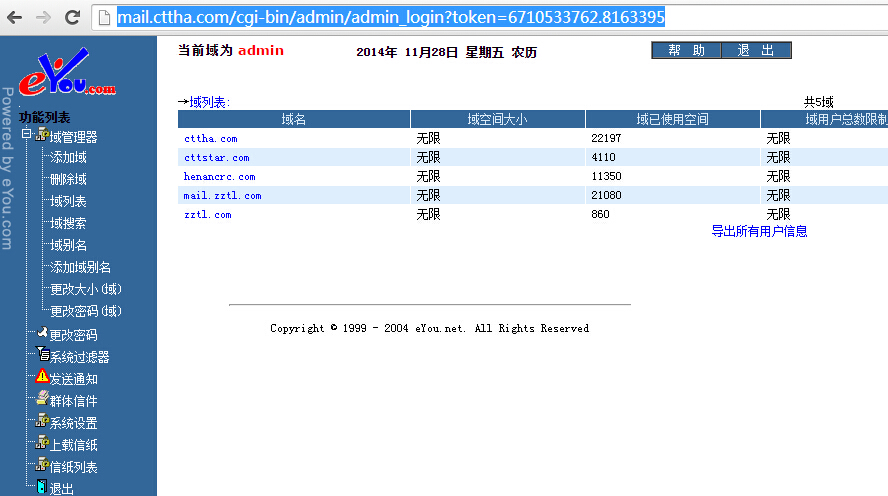The width and height of the screenshot is (888, 496).
Task: Click the wrench icon beside 更改密码
Action: pos(42,333)
